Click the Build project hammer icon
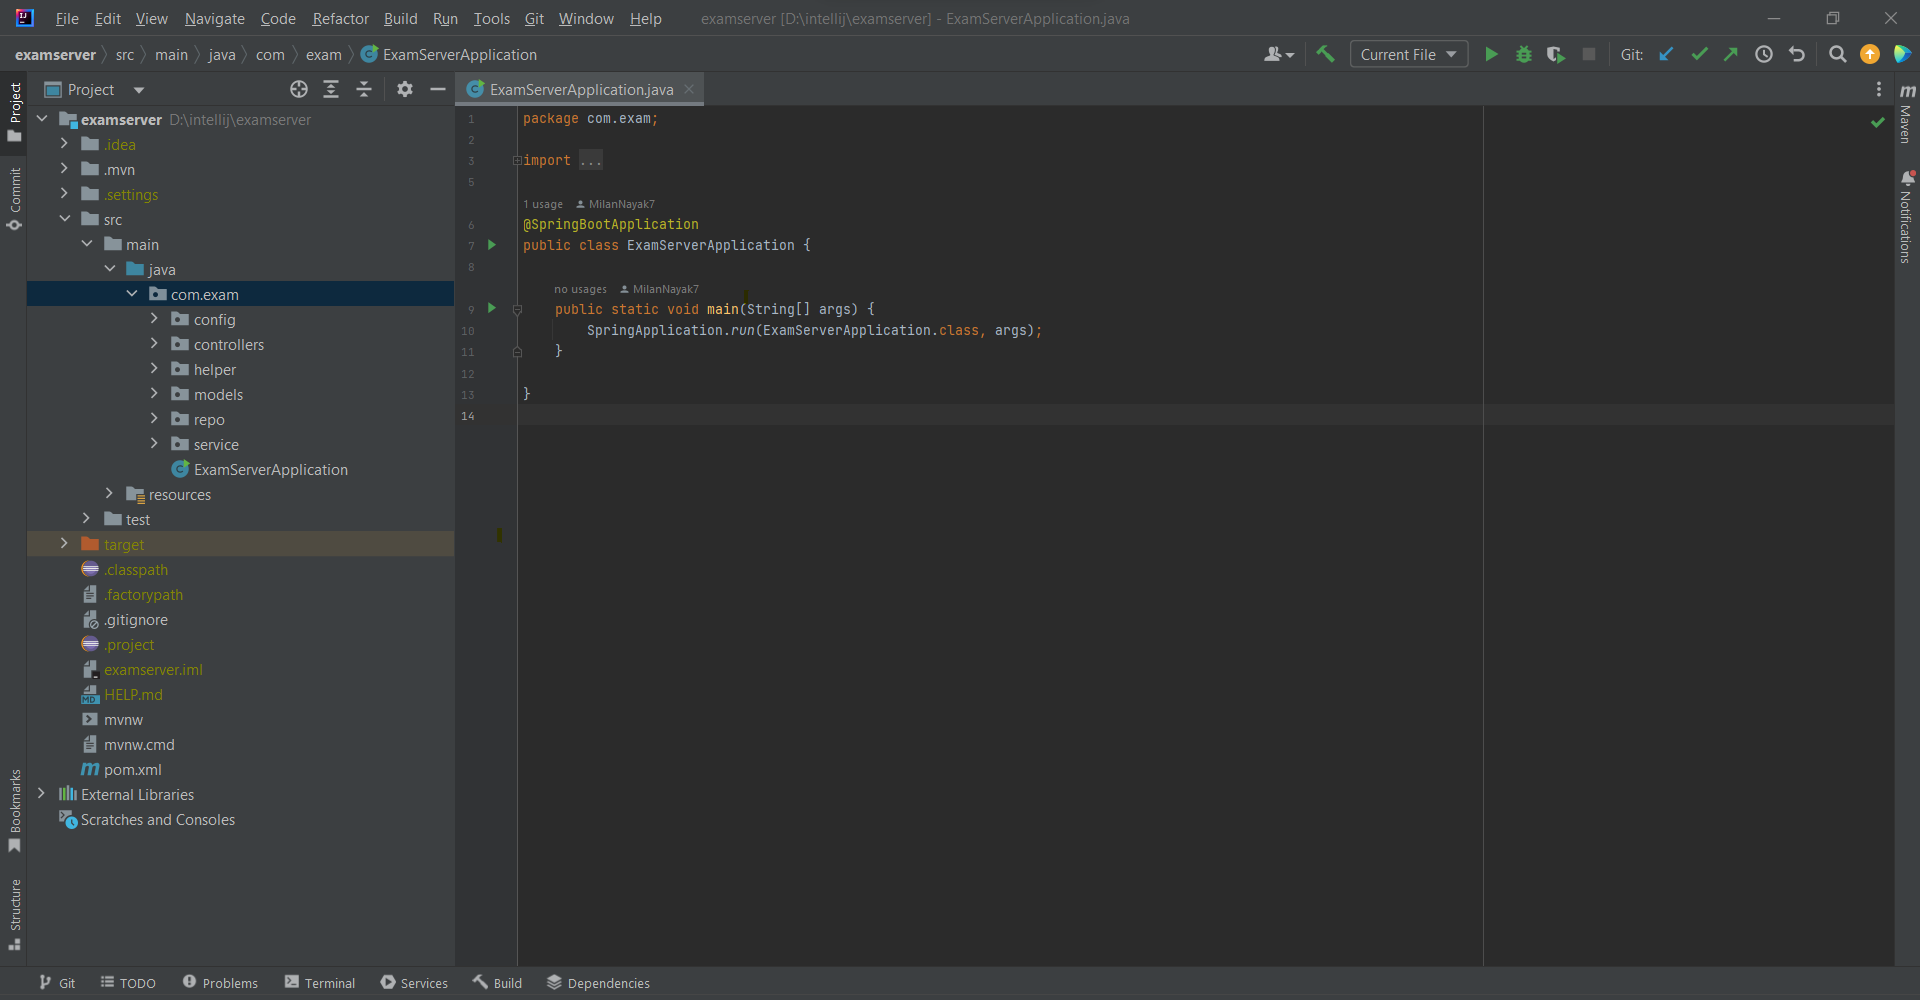This screenshot has height=1000, width=1920. click(x=1325, y=54)
